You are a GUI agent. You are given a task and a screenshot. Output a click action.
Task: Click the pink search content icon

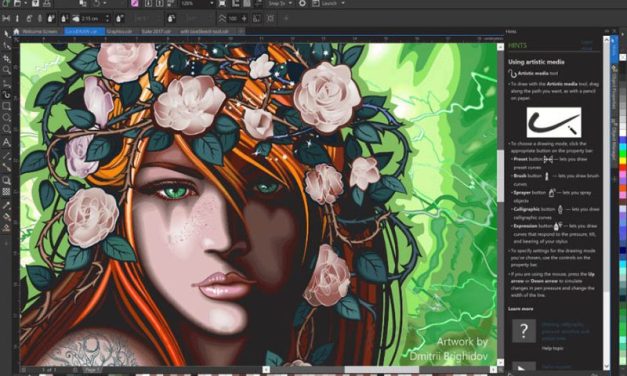135,3
